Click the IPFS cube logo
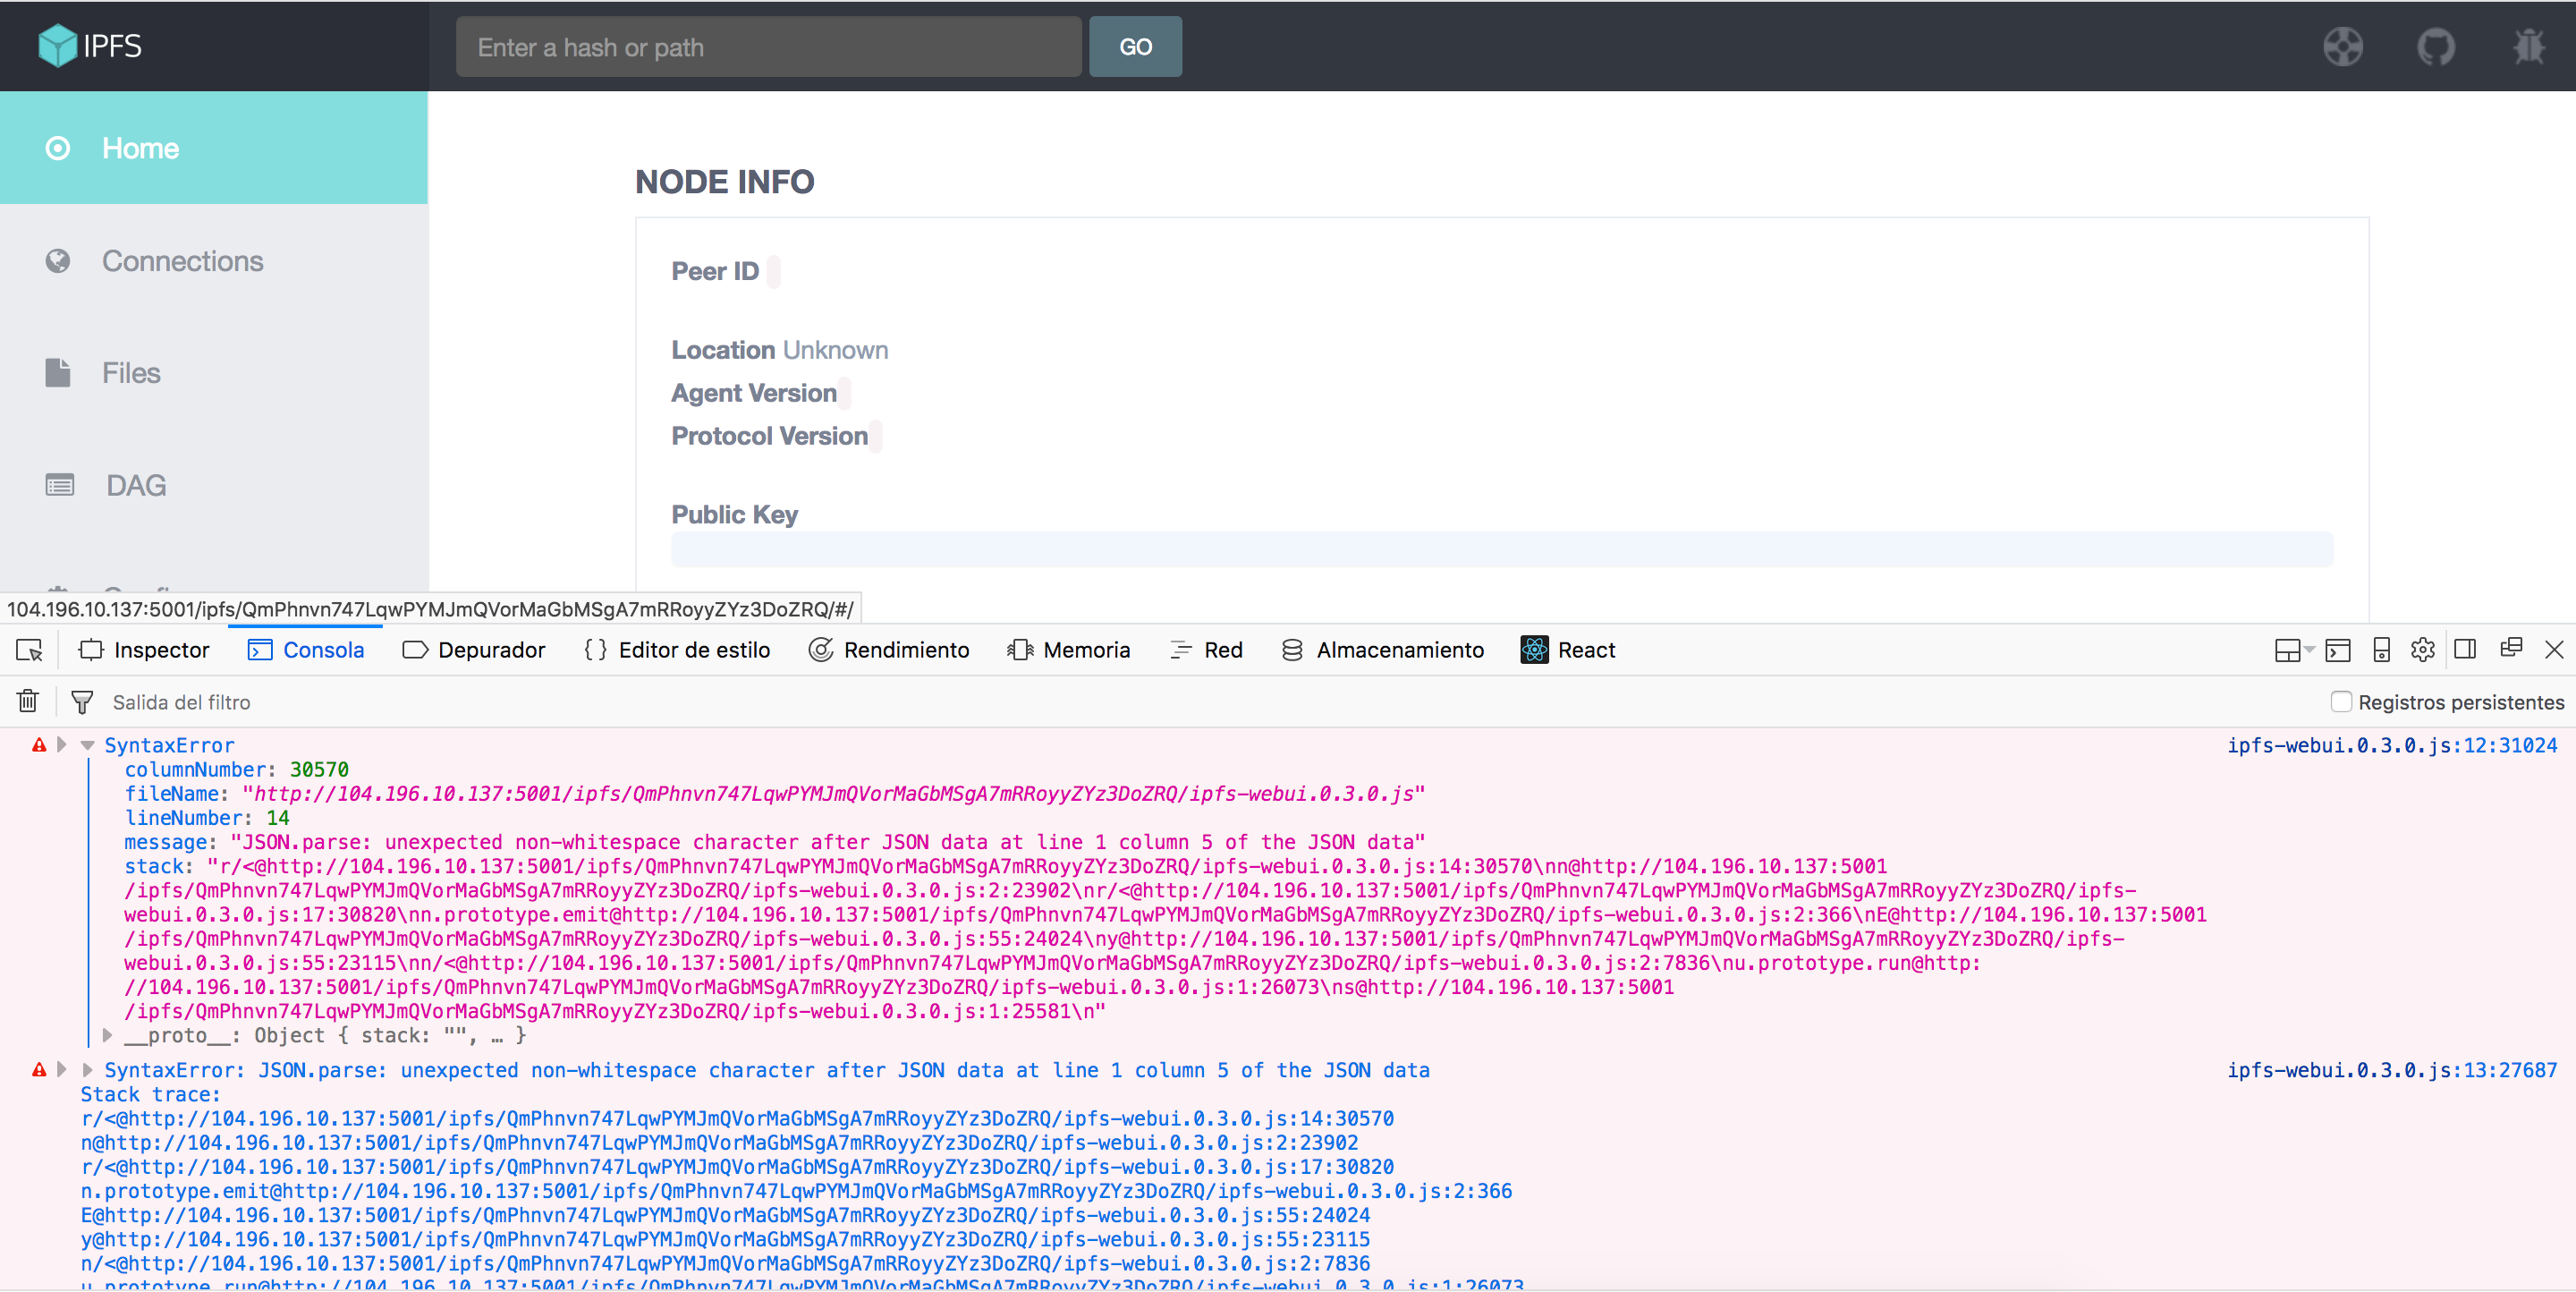Image resolution: width=2576 pixels, height=1292 pixels. tap(57, 45)
